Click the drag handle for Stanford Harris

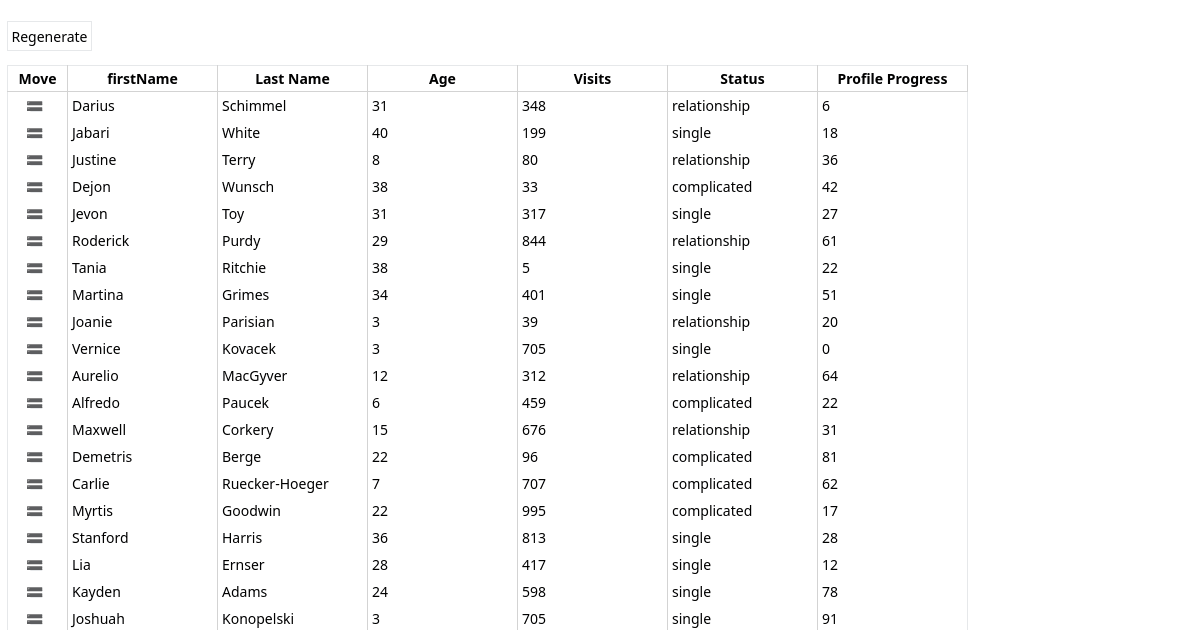35,538
